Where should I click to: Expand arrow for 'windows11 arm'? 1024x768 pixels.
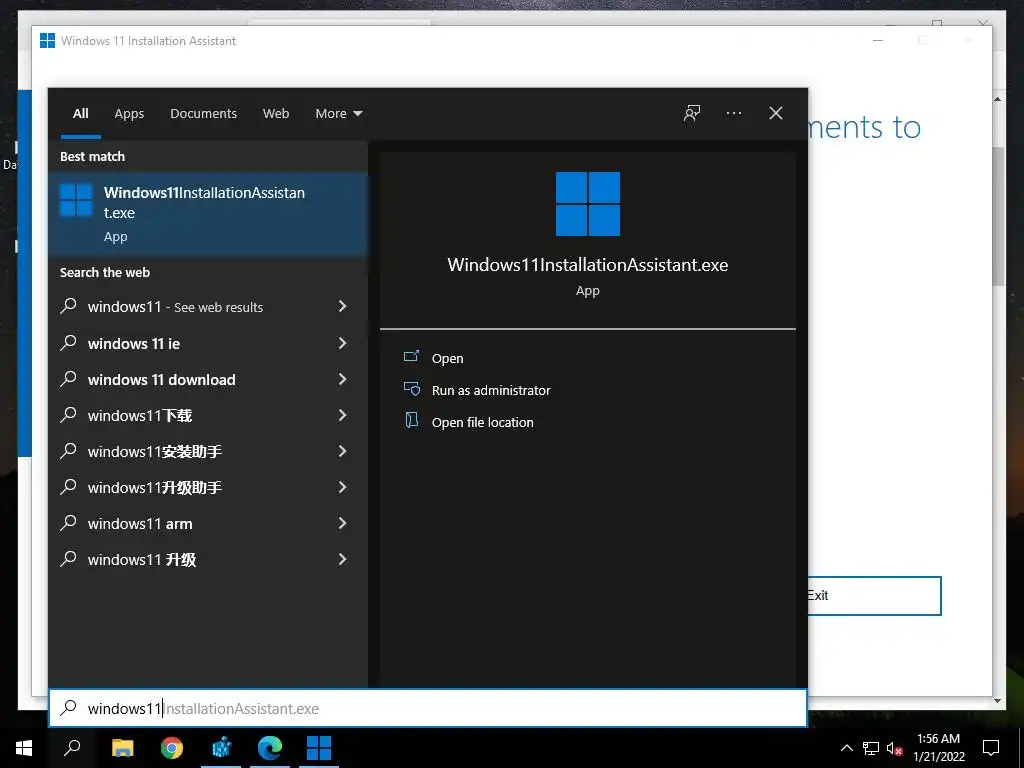pyautogui.click(x=342, y=523)
